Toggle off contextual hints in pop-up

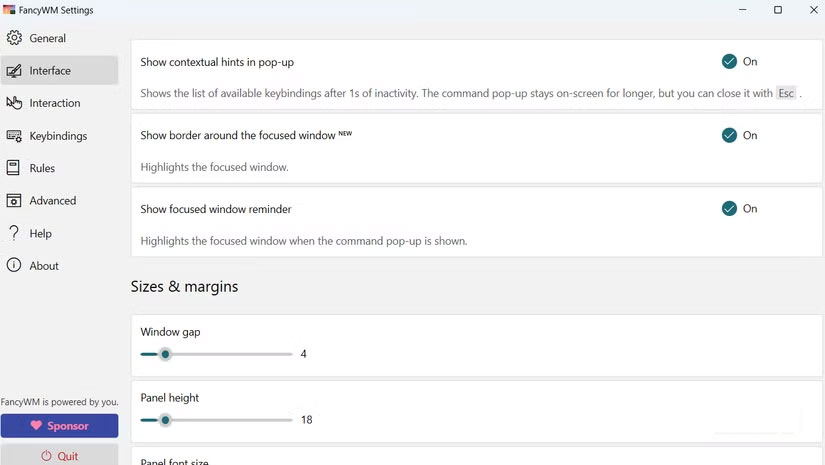point(729,62)
